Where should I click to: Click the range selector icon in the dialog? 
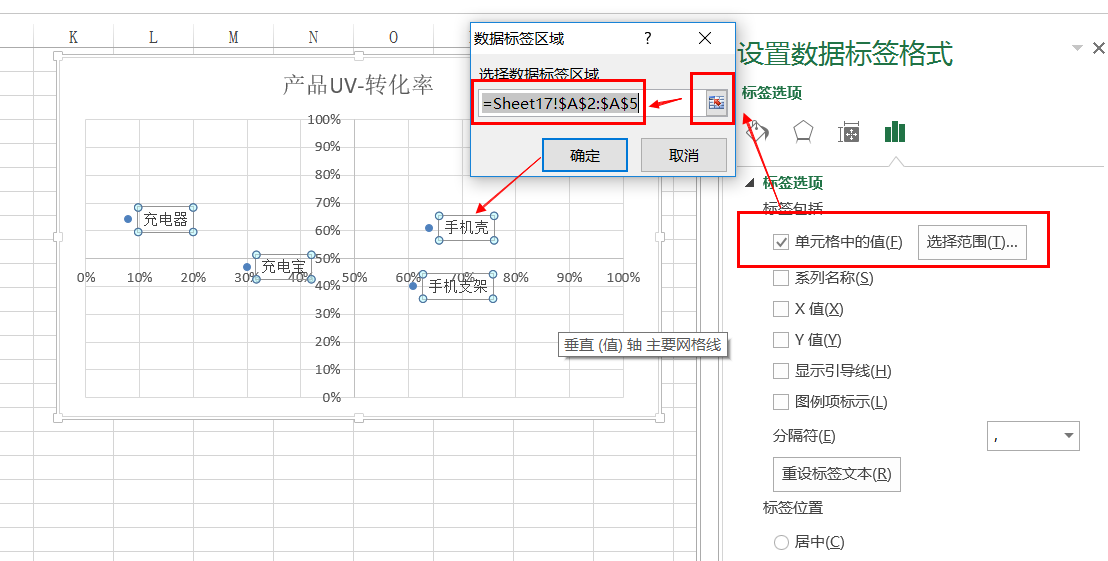click(717, 103)
